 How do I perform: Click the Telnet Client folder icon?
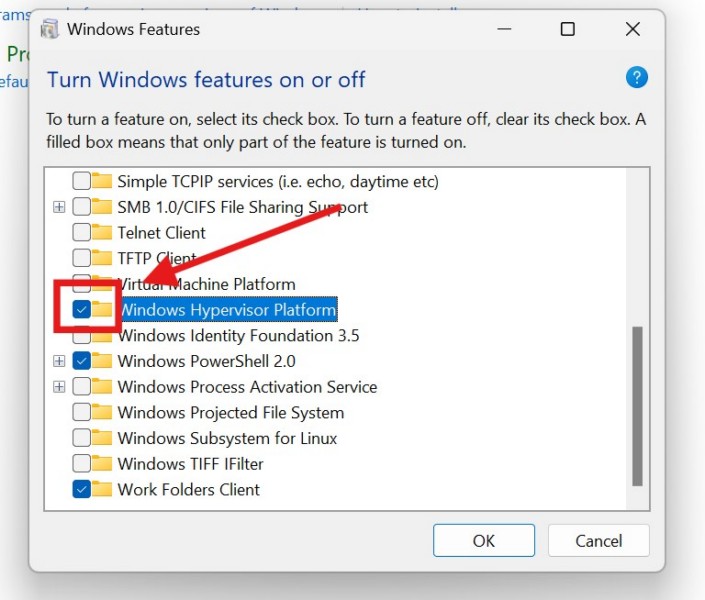[102, 232]
